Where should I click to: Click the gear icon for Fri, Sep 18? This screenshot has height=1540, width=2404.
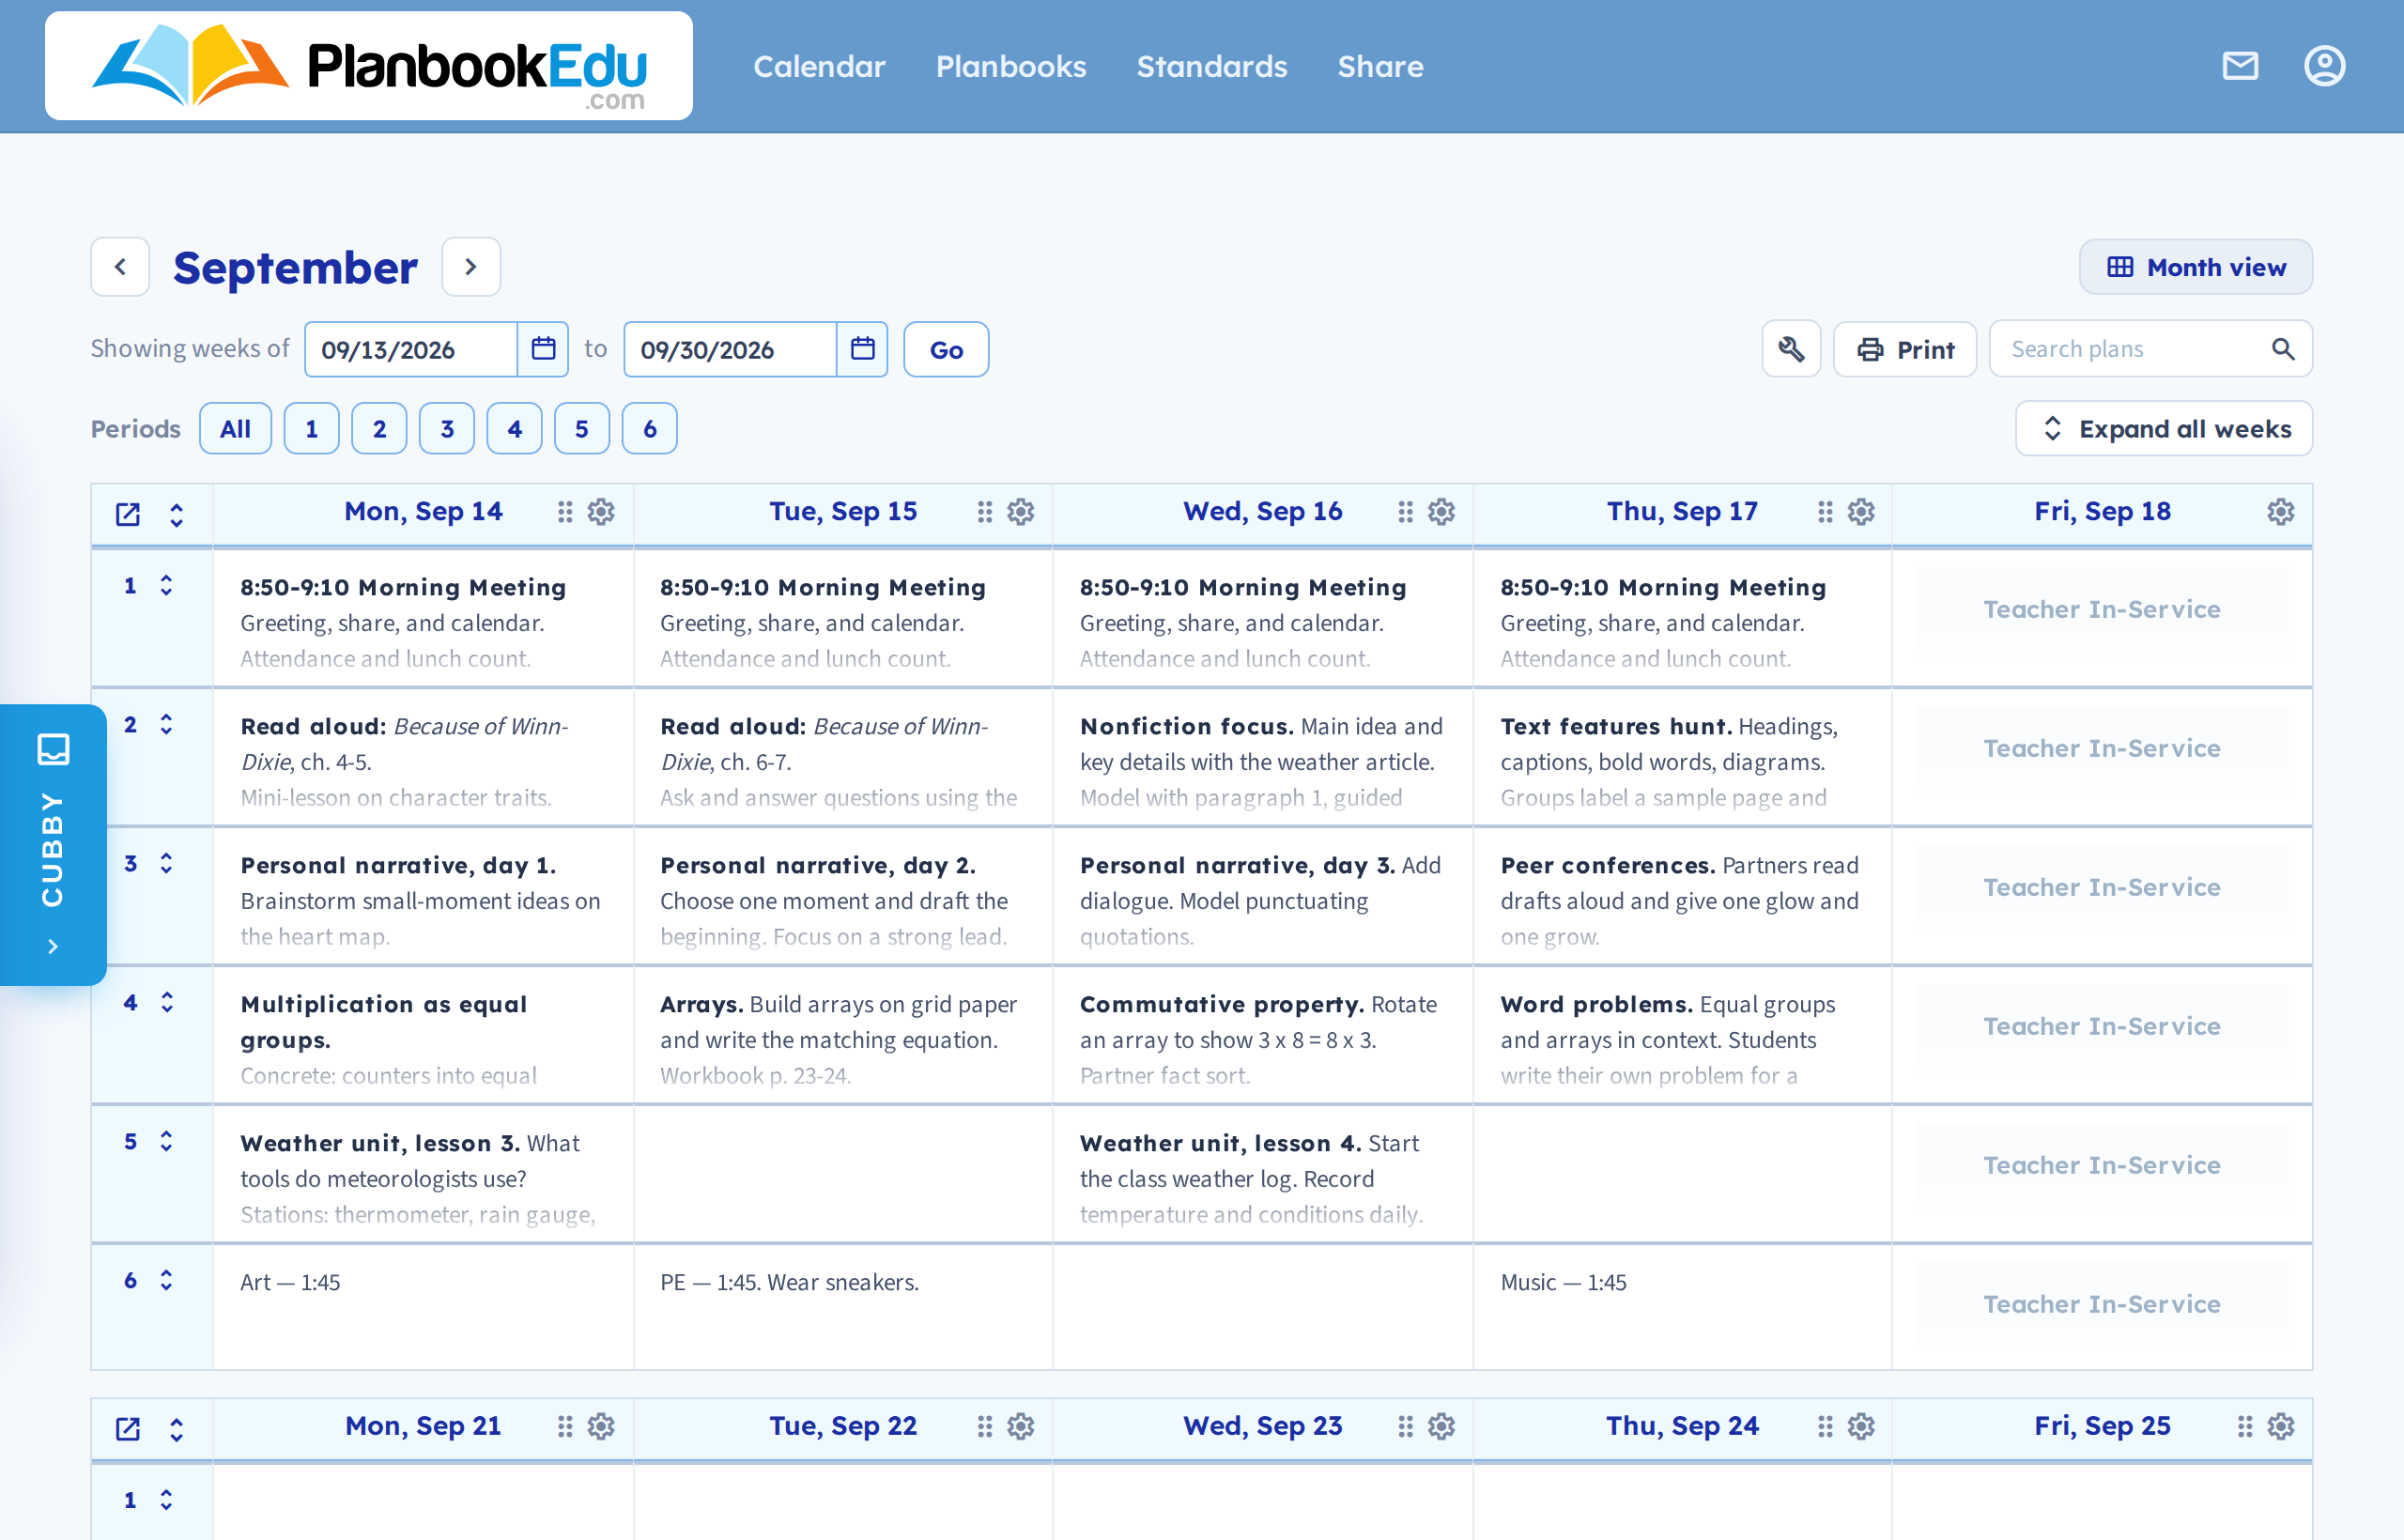(2280, 512)
